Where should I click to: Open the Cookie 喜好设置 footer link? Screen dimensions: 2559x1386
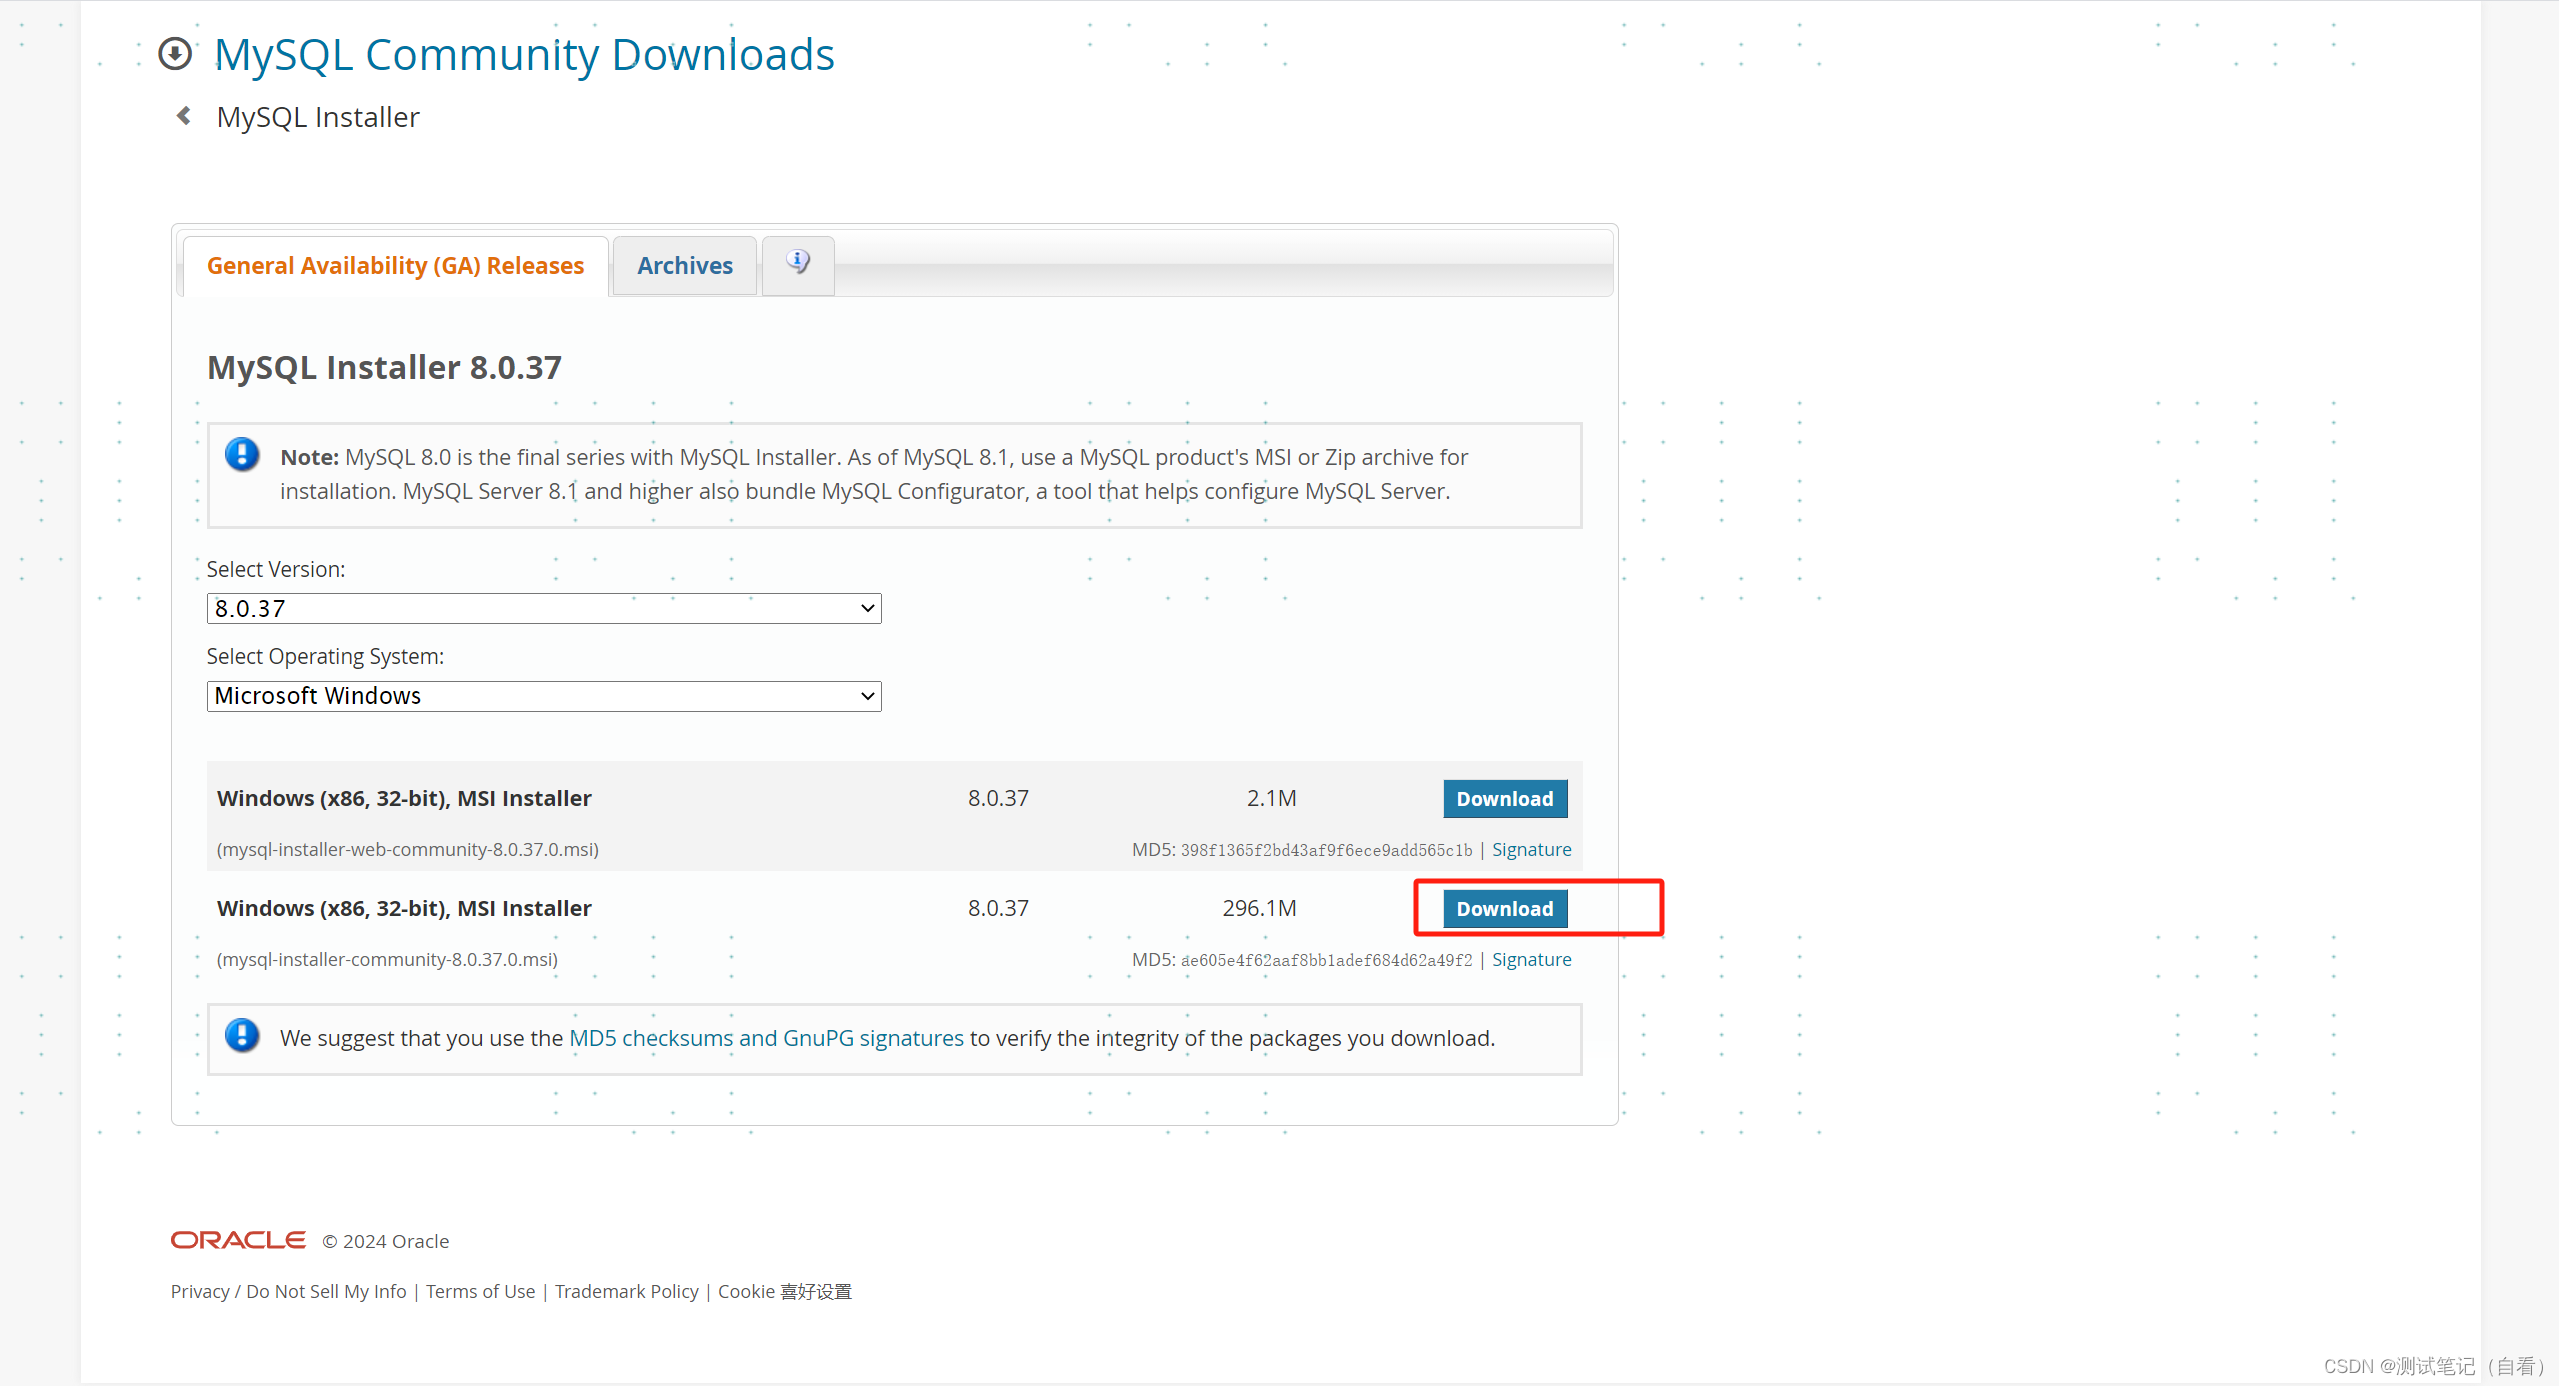click(785, 1292)
